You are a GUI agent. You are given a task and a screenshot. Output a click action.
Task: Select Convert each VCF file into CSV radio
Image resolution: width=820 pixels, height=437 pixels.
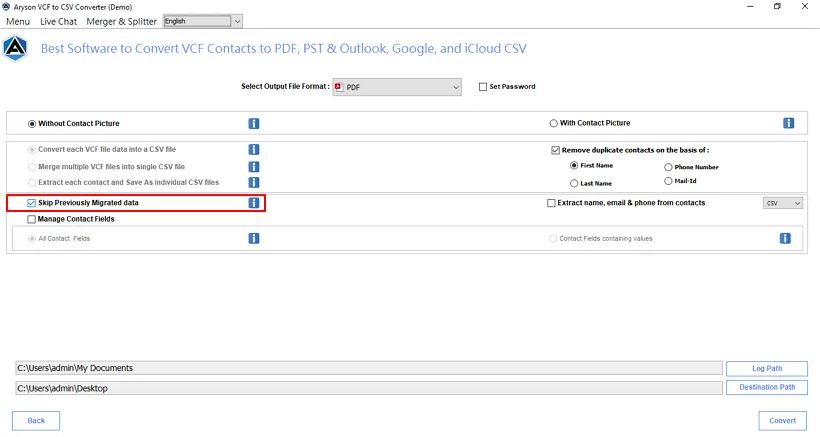coord(32,150)
